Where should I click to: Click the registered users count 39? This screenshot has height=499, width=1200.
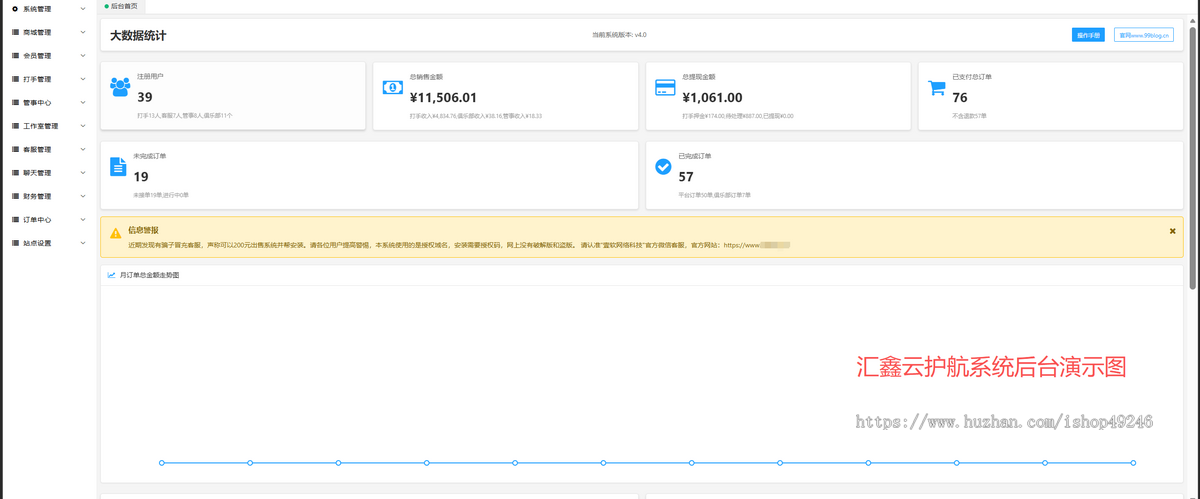pyautogui.click(x=145, y=98)
